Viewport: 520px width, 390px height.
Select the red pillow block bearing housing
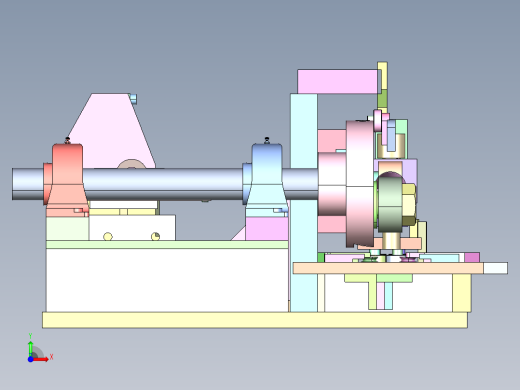(67, 180)
